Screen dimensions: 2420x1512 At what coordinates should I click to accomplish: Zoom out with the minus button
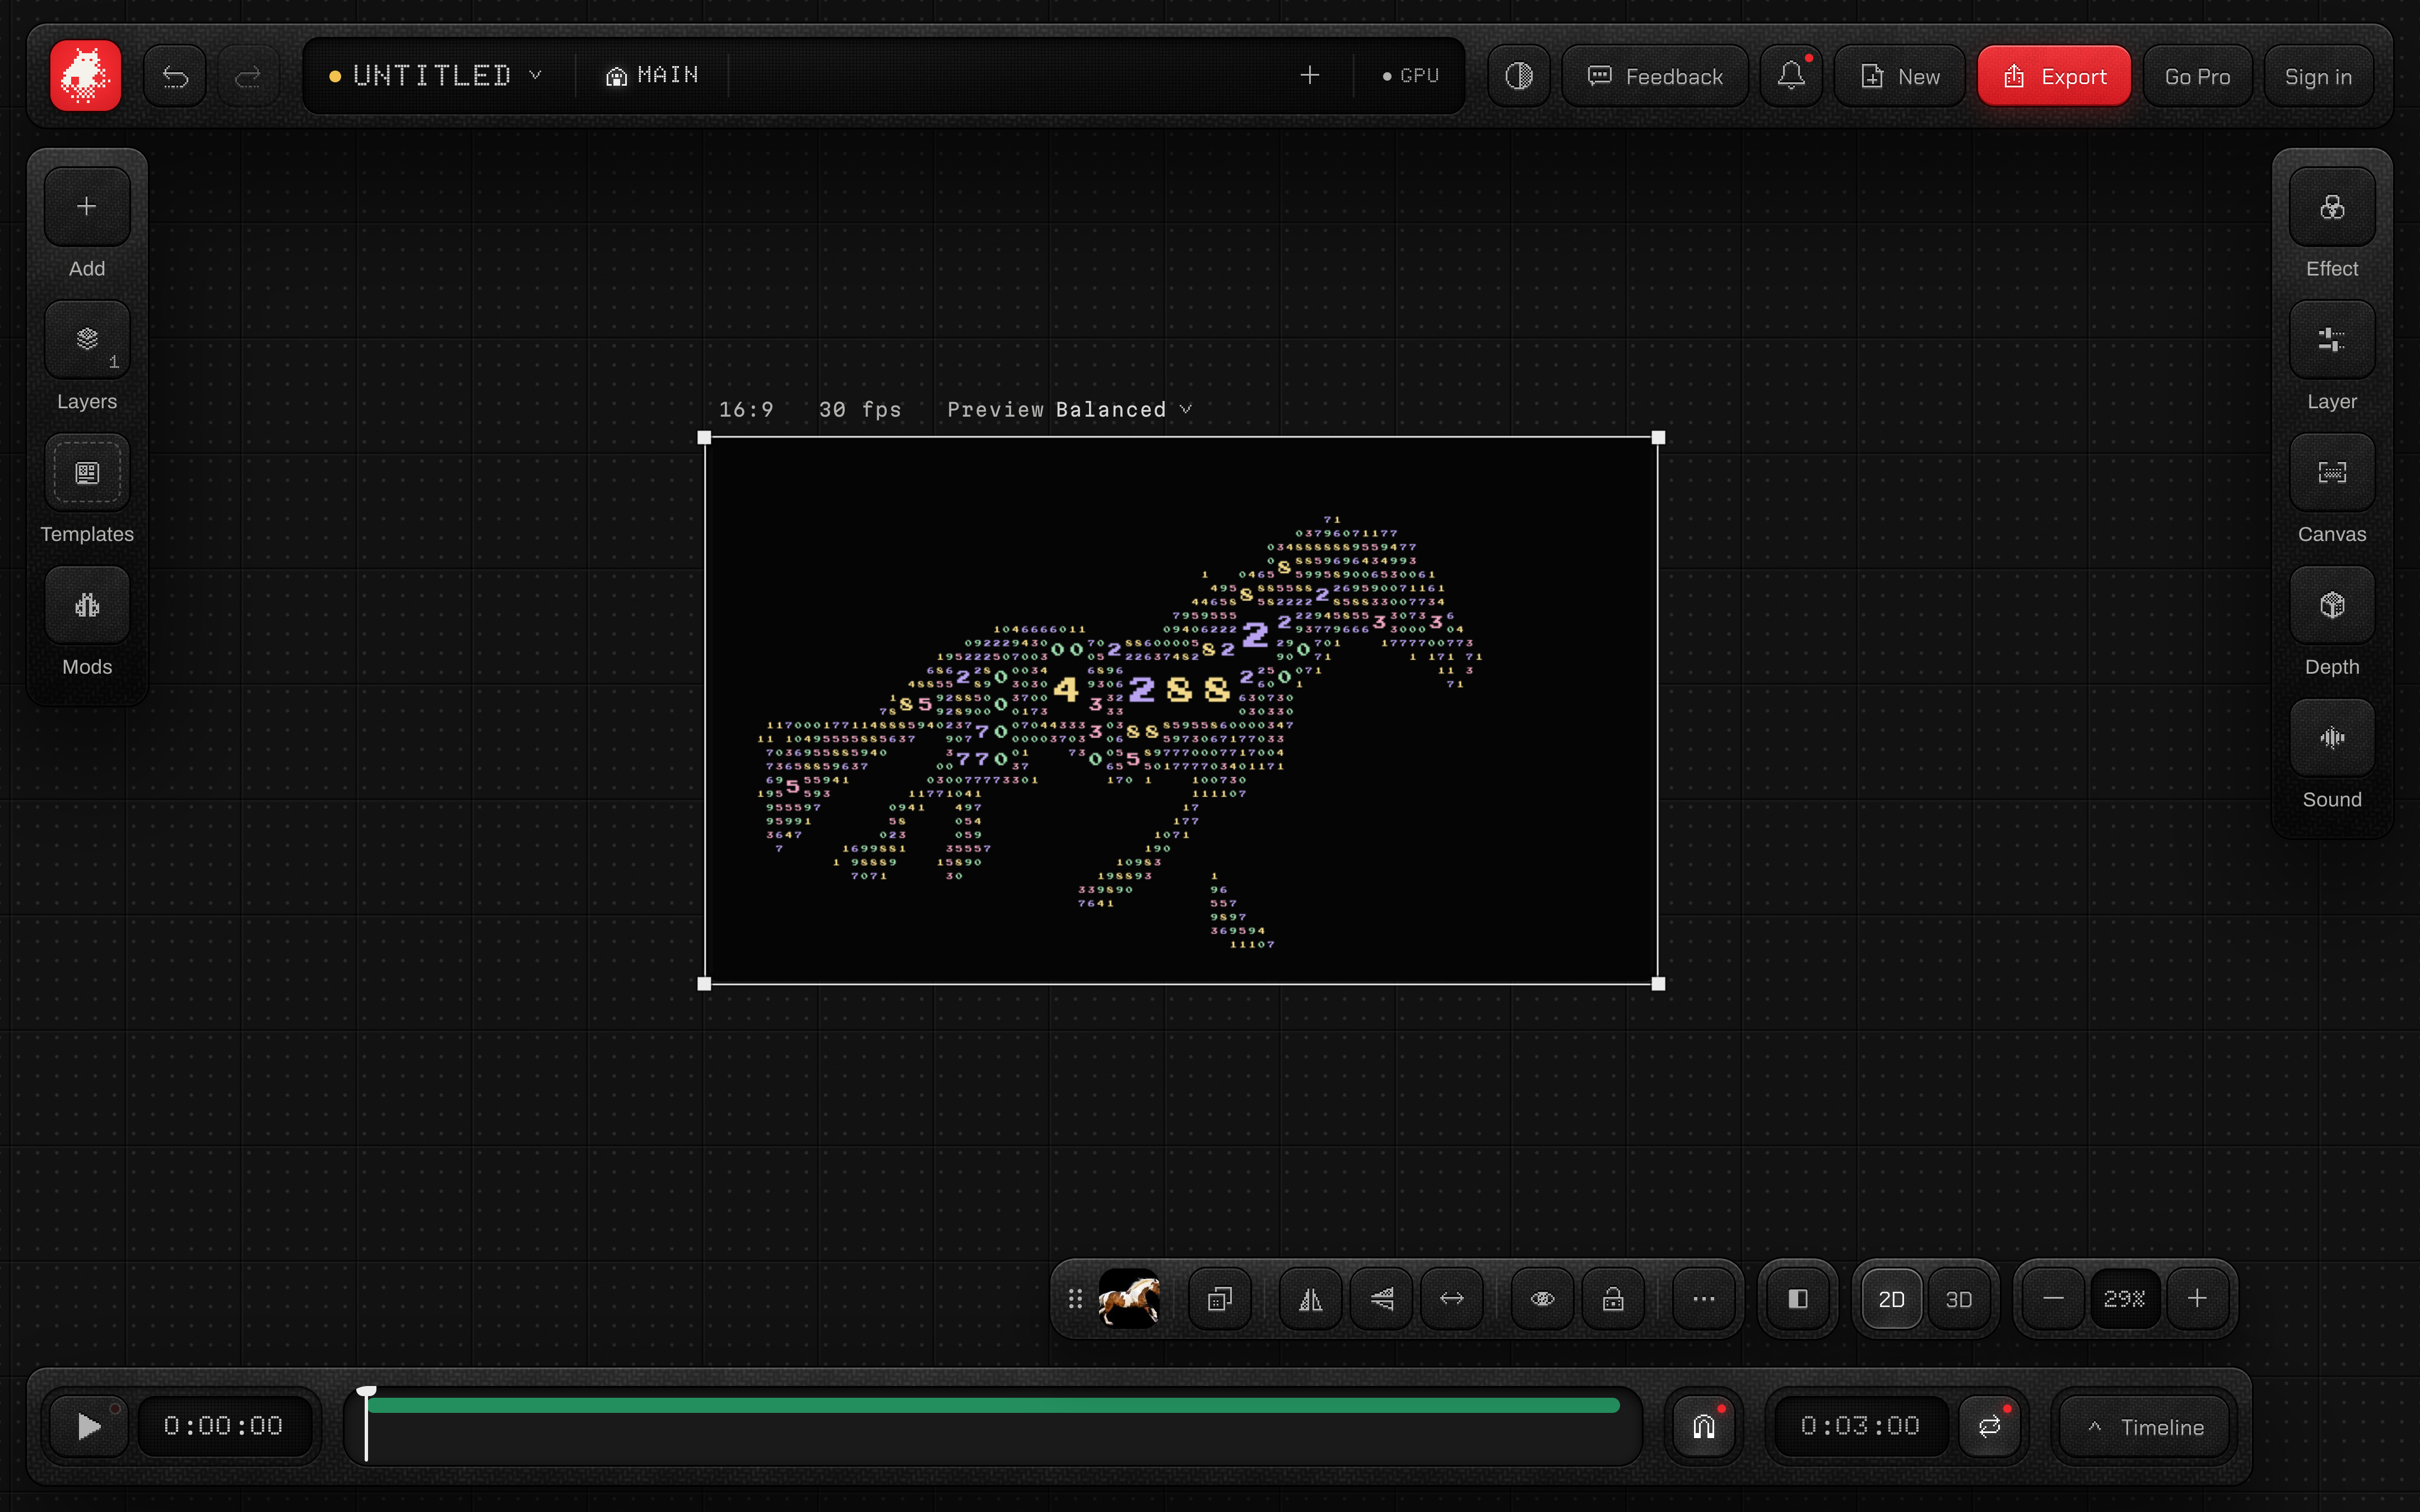coord(2053,1299)
